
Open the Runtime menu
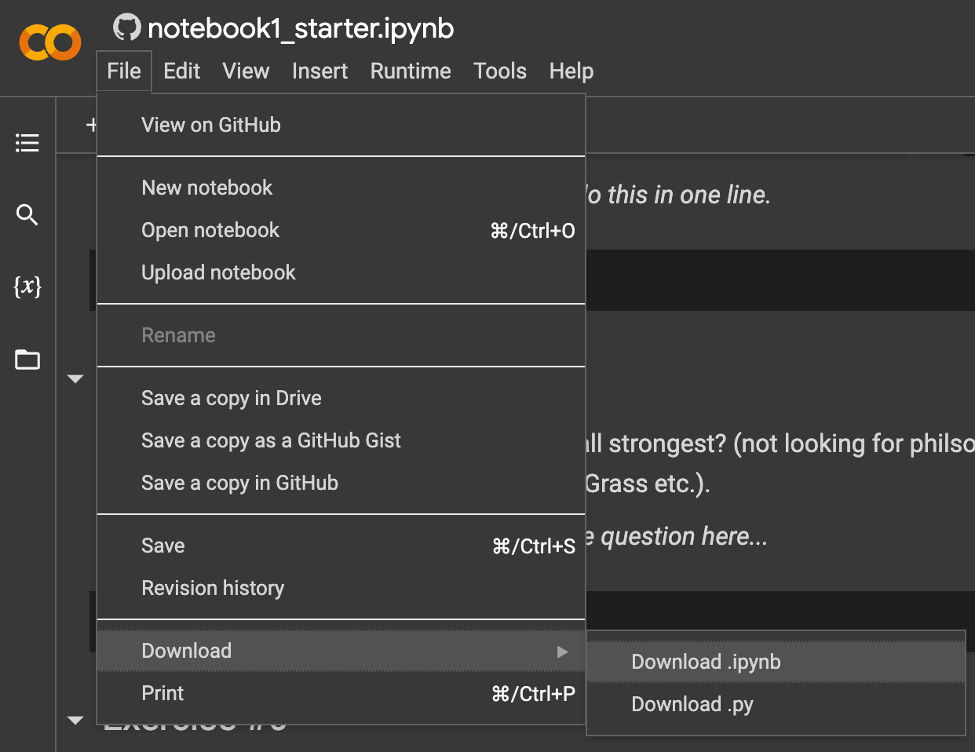[x=411, y=71]
